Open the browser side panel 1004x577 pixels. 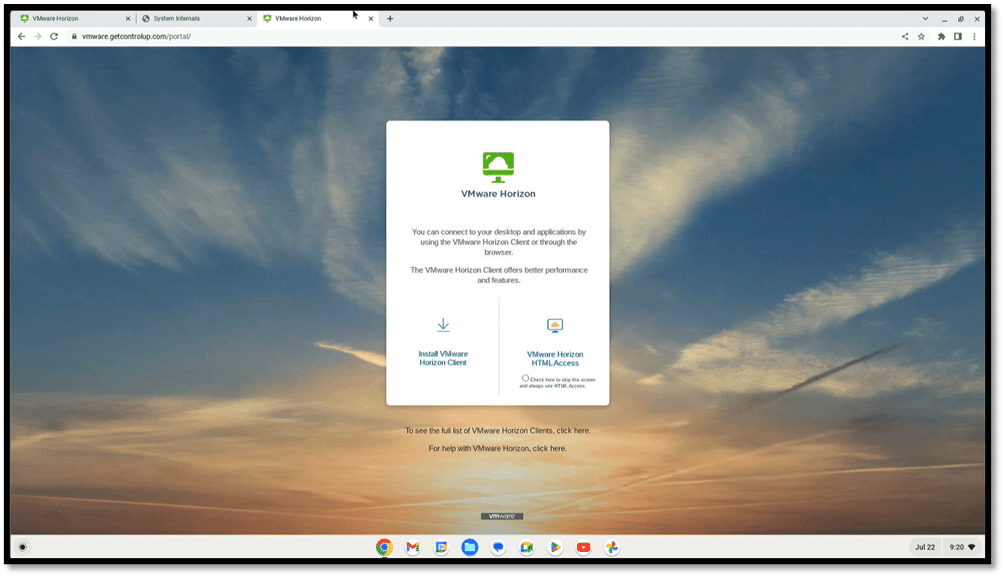tap(958, 37)
